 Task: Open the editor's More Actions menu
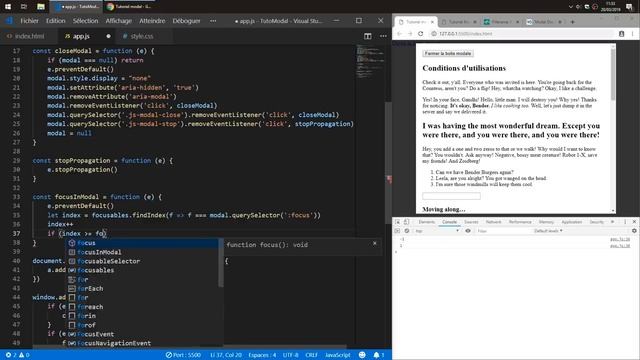pyautogui.click(x=383, y=36)
